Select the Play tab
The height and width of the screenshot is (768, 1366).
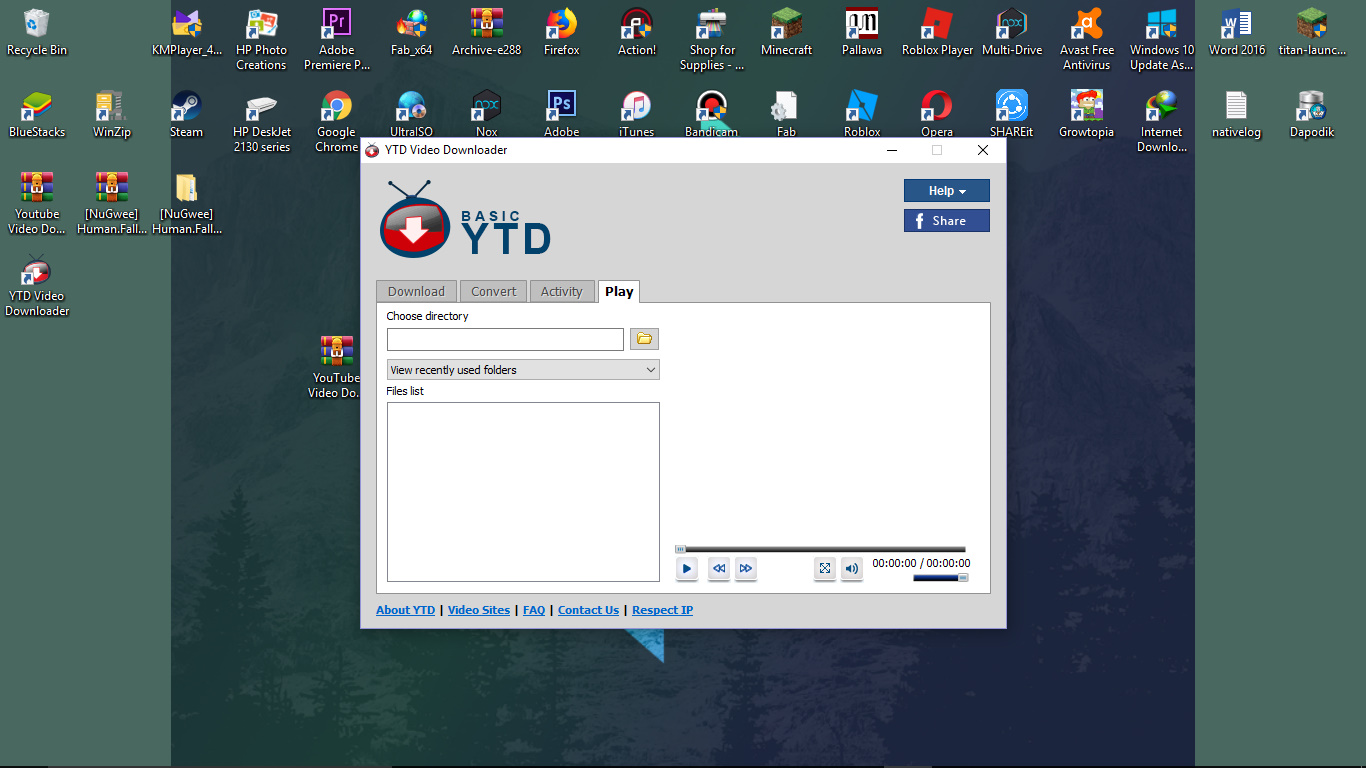tap(619, 292)
